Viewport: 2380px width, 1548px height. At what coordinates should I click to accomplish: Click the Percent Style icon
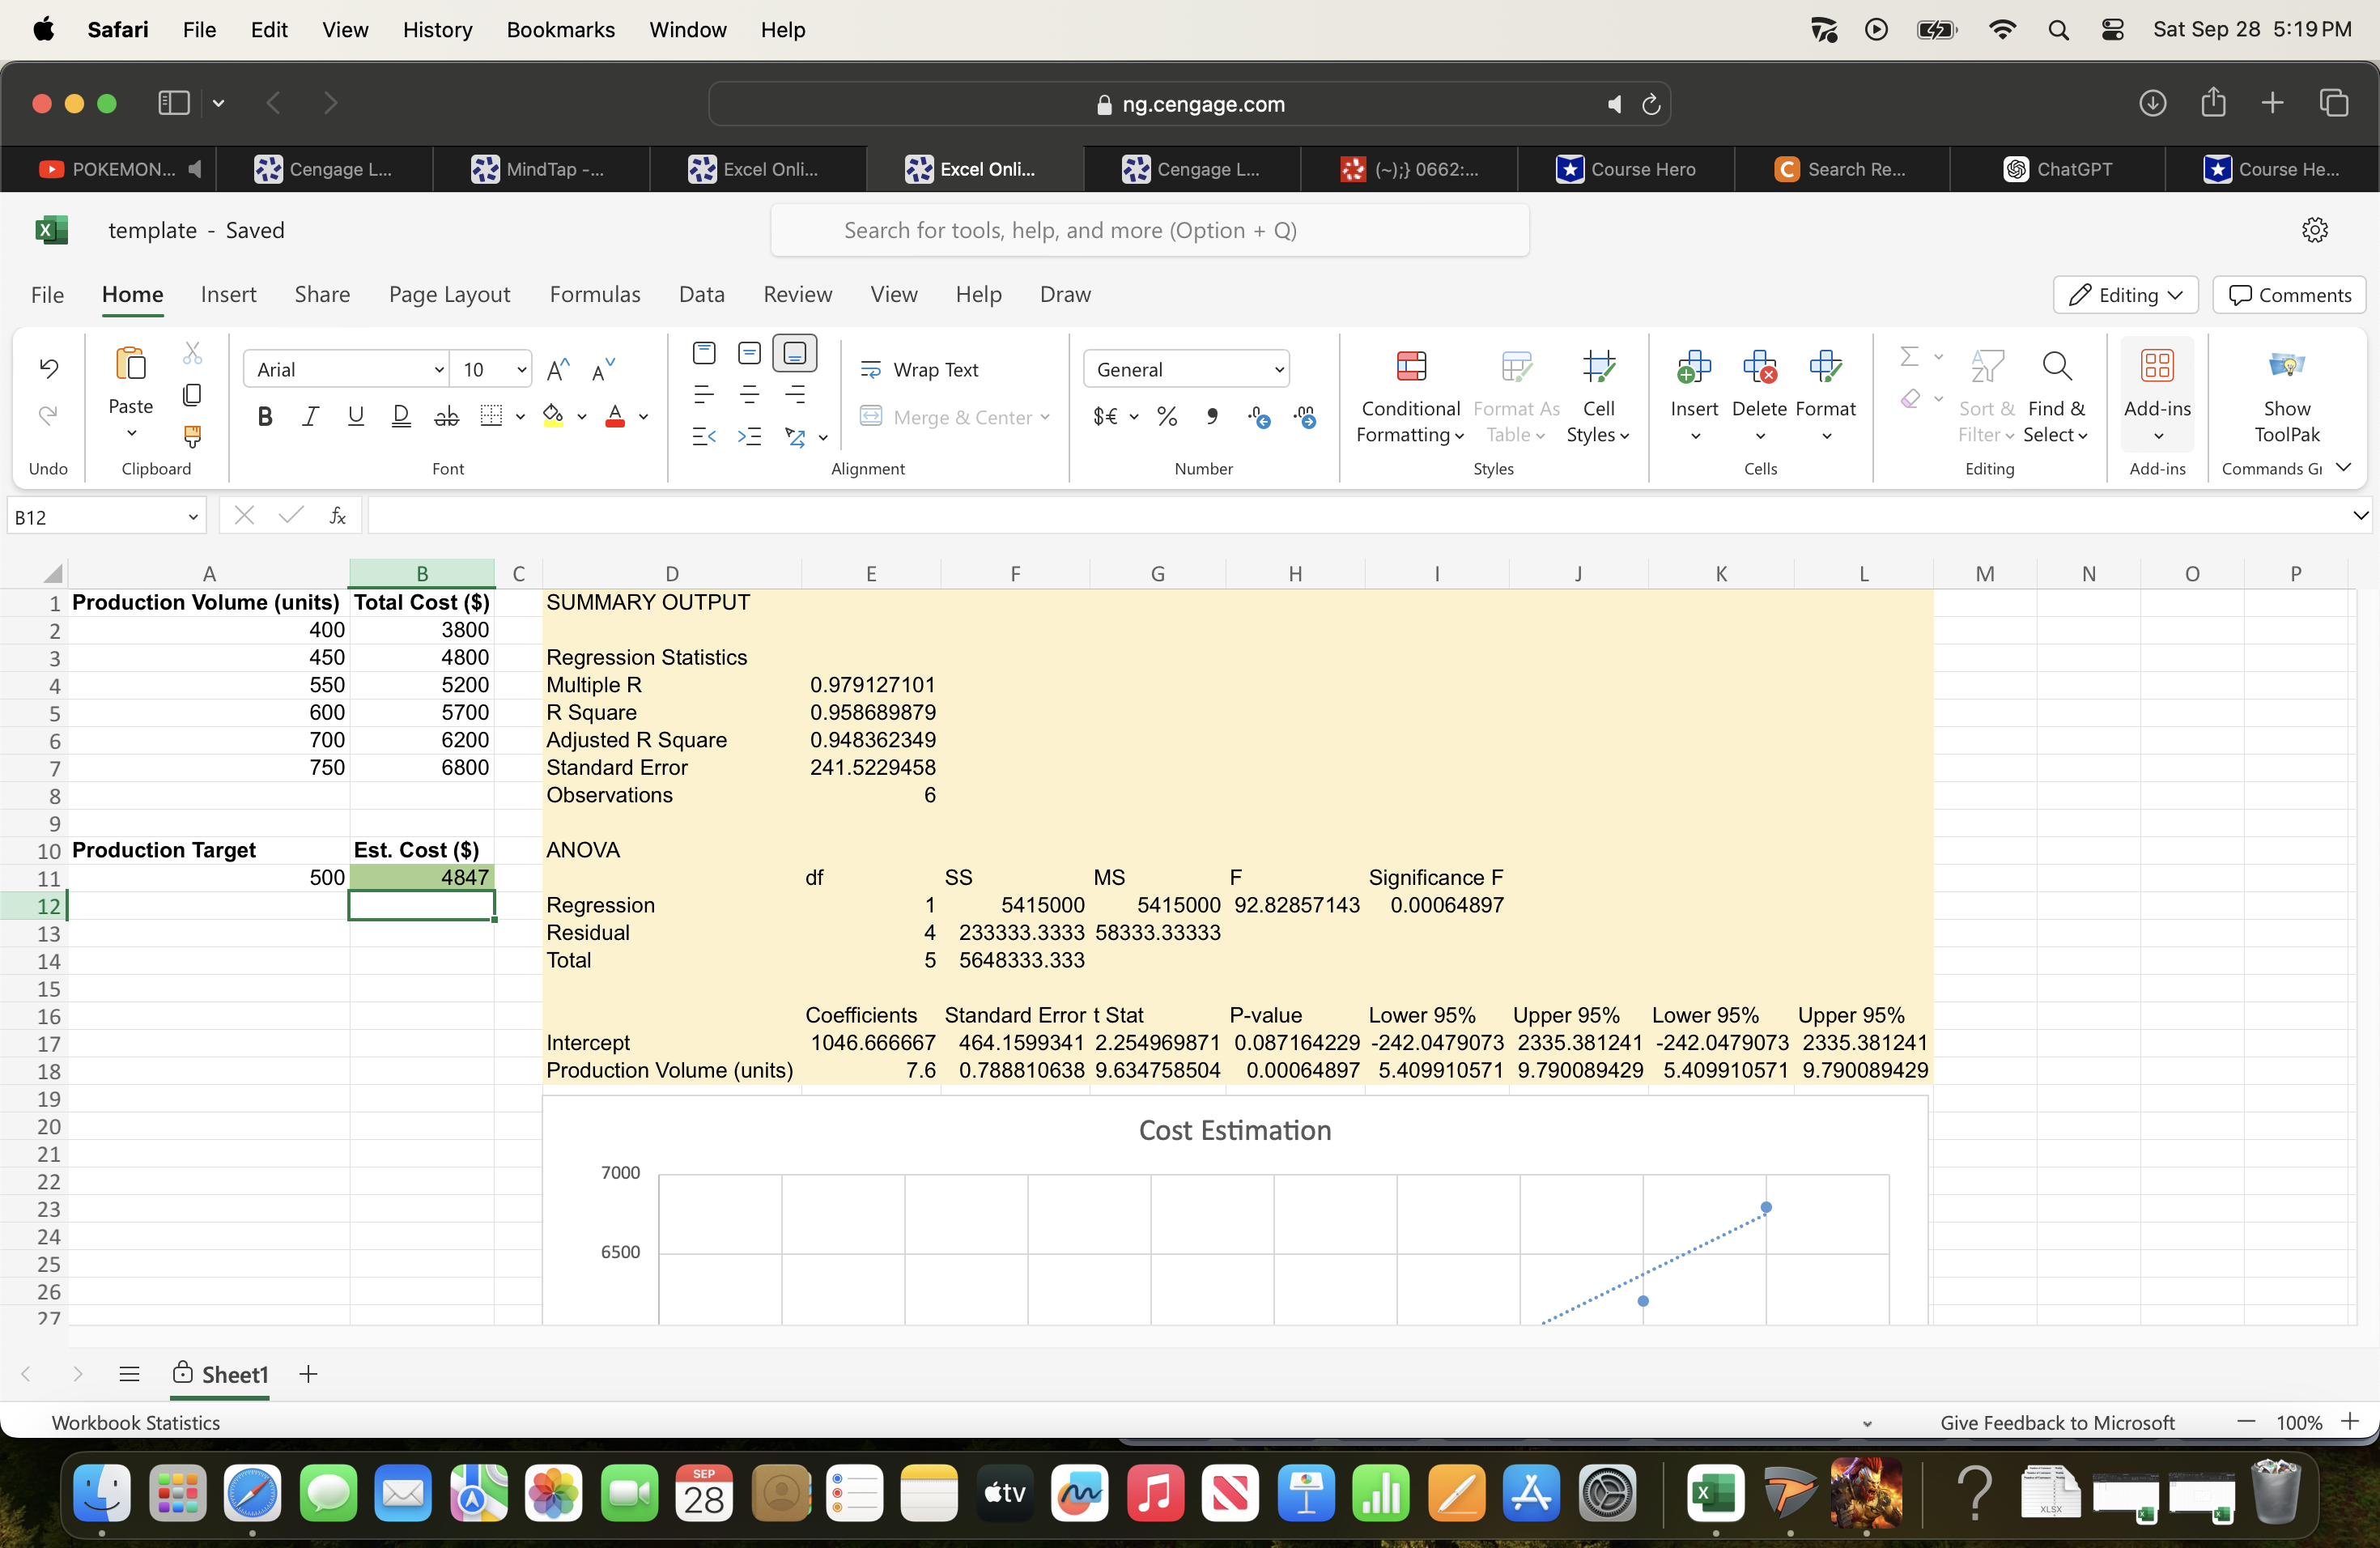1166,417
